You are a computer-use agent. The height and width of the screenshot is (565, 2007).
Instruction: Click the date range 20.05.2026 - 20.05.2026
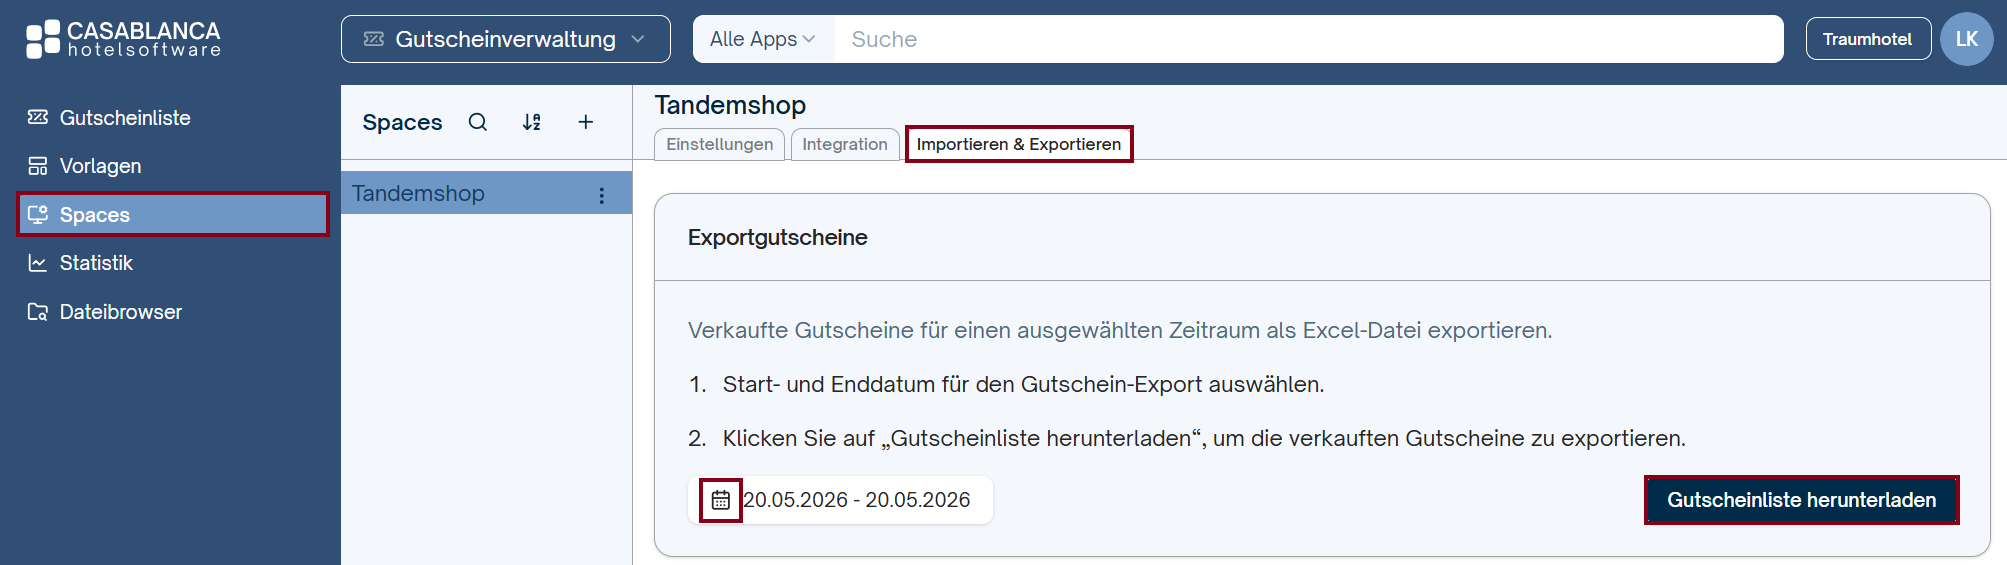coord(857,500)
